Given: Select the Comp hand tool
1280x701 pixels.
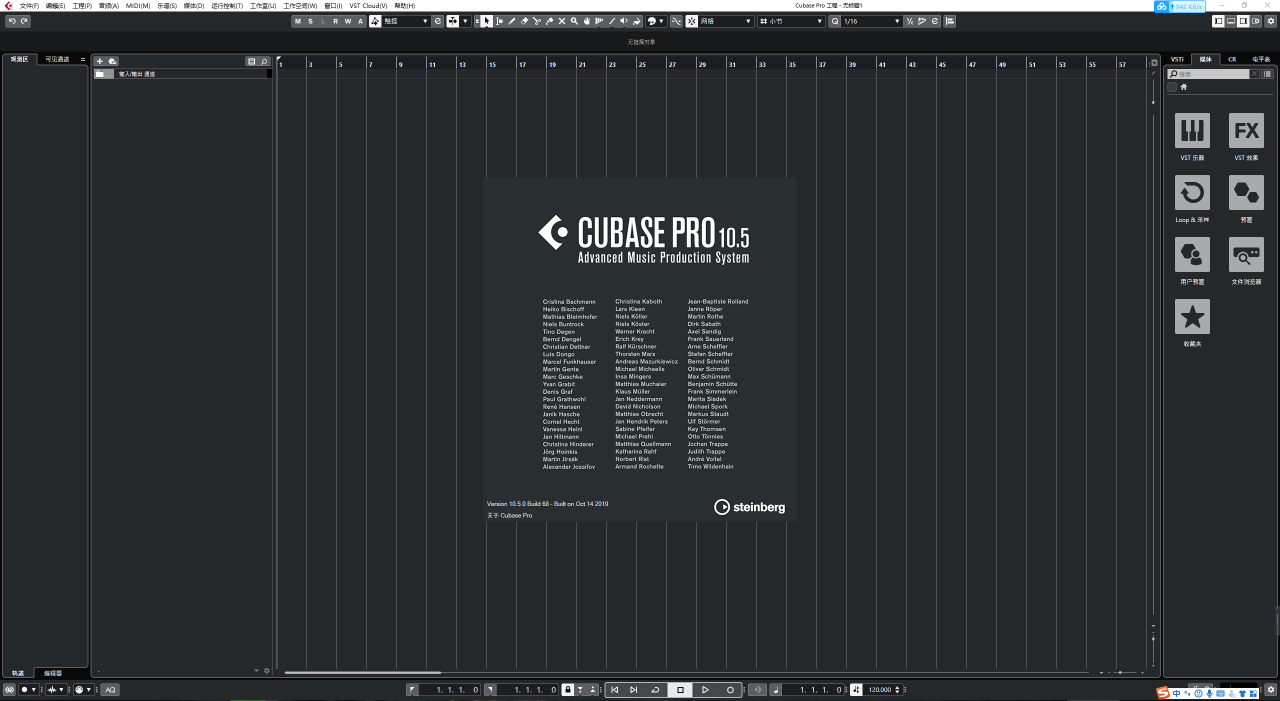Looking at the screenshot, I should pyautogui.click(x=586, y=21).
